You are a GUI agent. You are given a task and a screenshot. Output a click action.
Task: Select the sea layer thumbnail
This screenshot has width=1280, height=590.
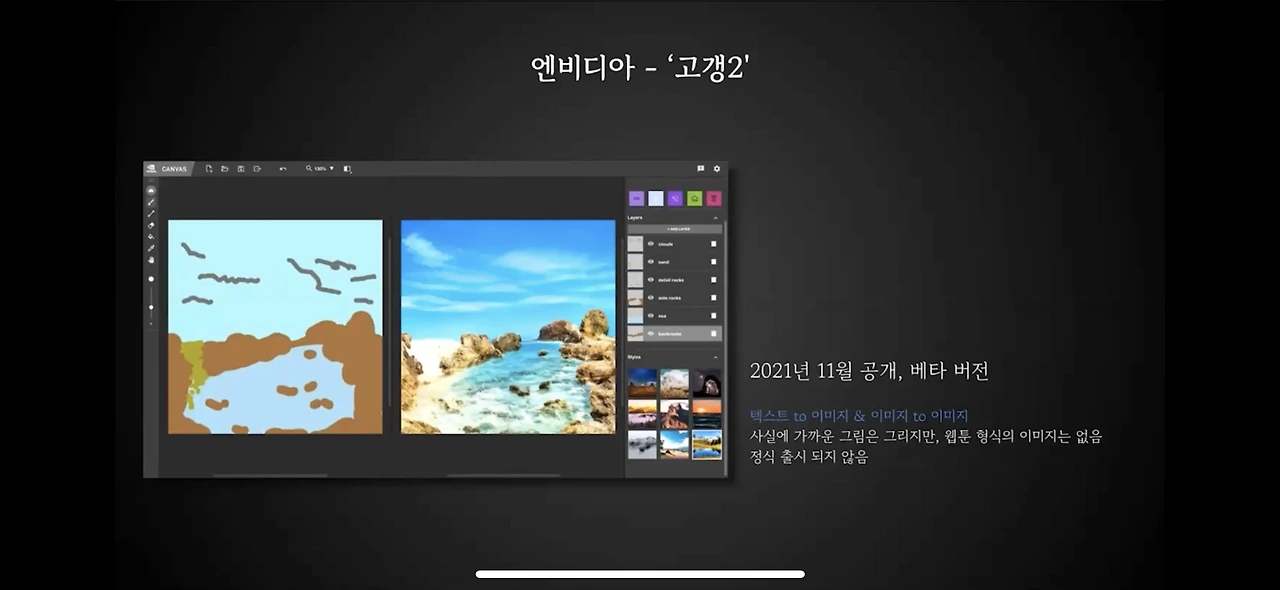635,316
